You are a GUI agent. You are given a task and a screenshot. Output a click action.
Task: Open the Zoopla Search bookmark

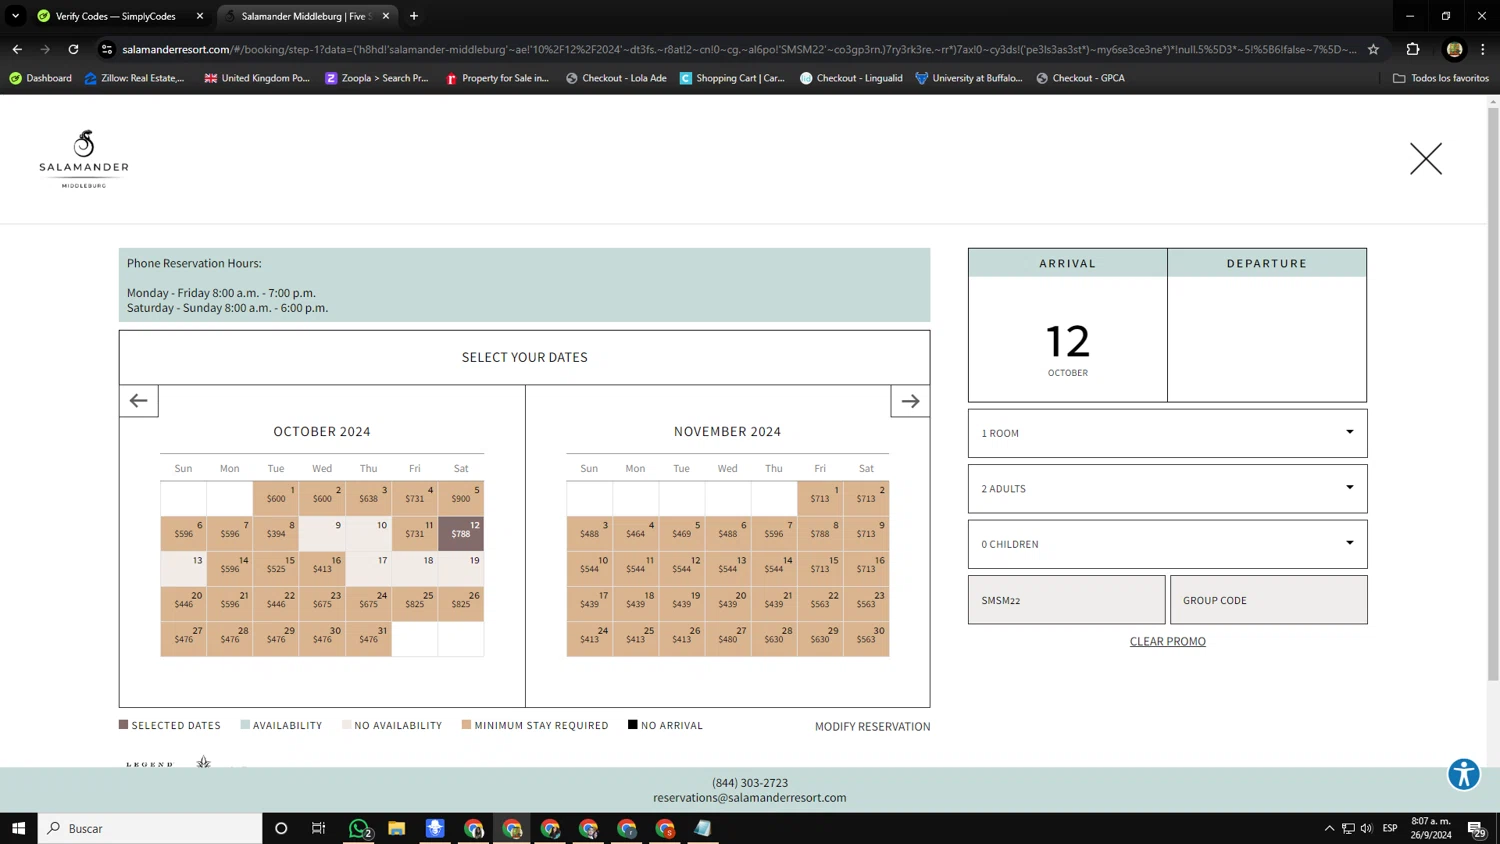point(376,78)
